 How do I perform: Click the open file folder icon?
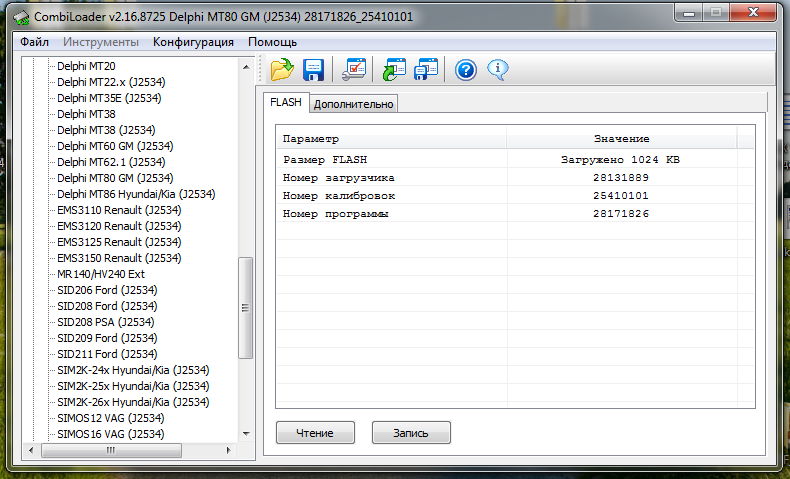[x=281, y=70]
